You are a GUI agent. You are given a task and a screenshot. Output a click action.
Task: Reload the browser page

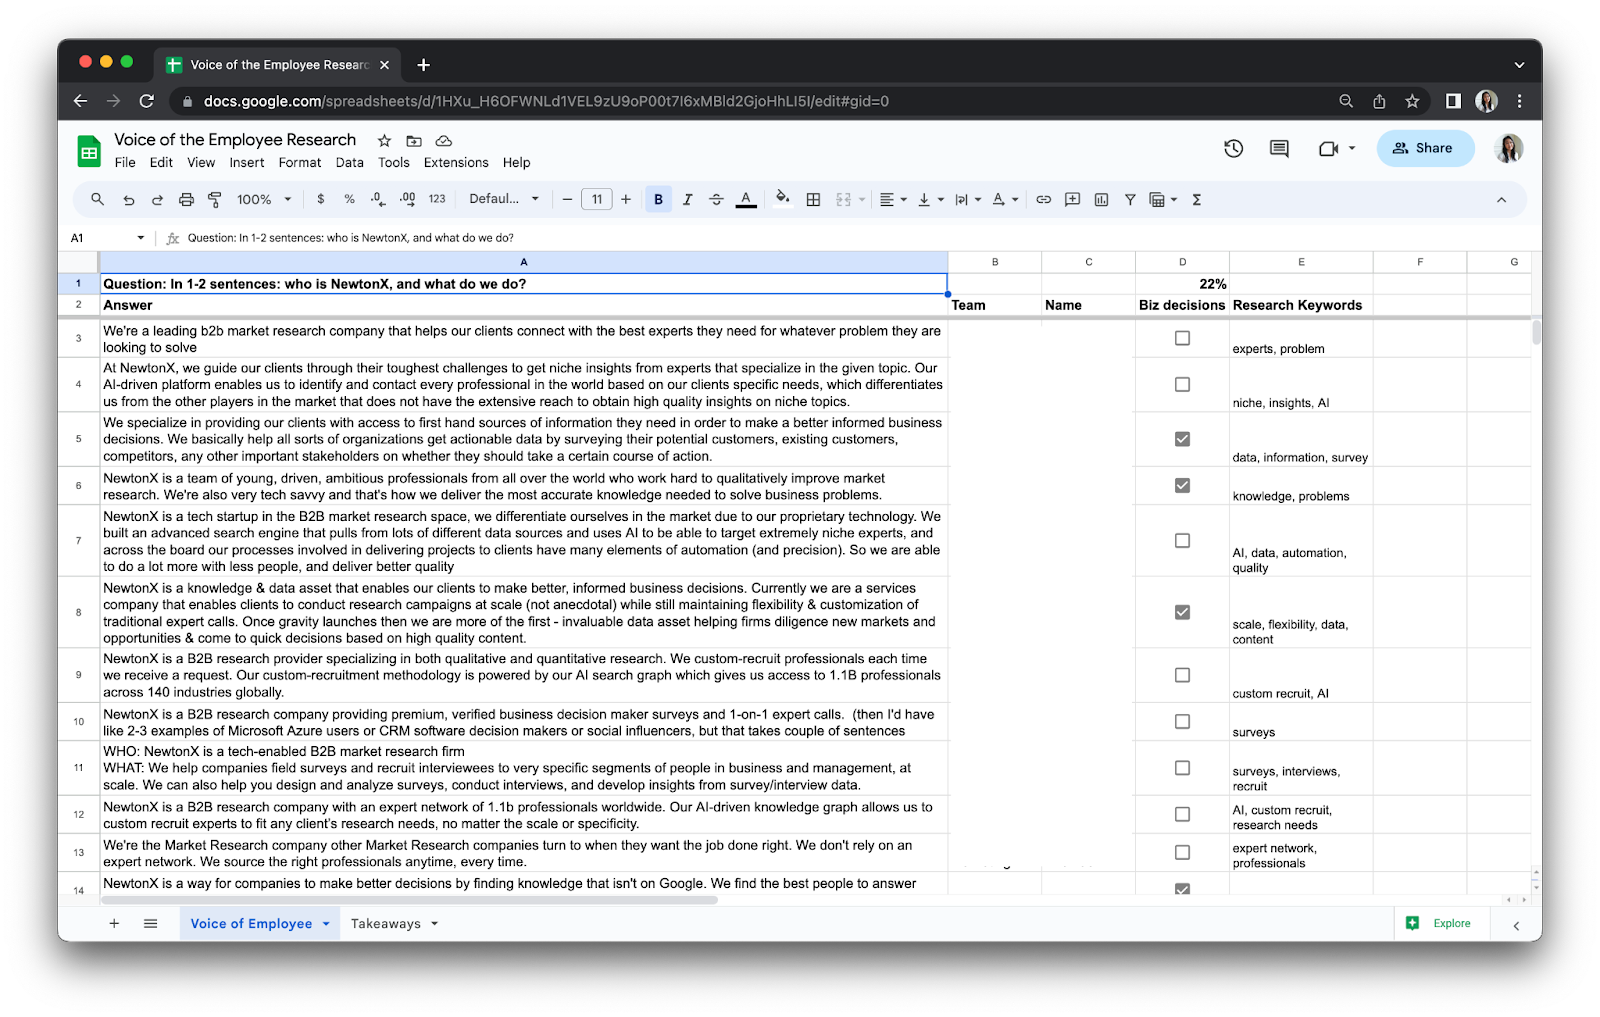pyautogui.click(x=147, y=101)
